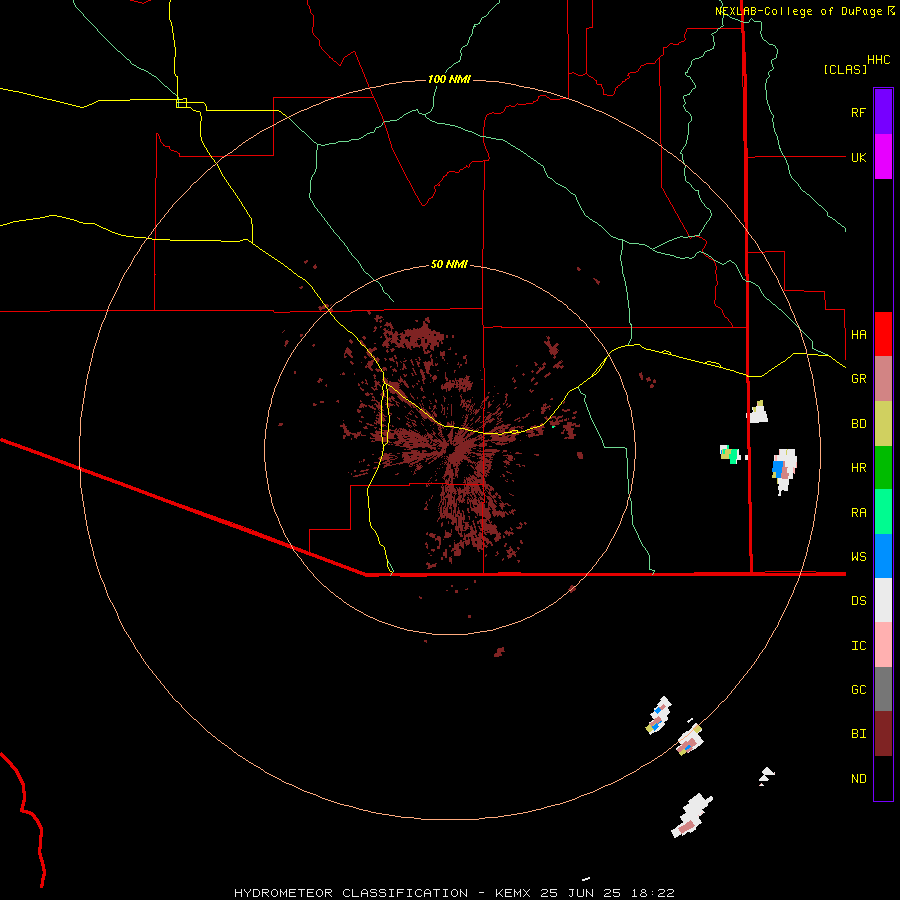Click the '100 NMI' range ring label
This screenshot has height=900, width=900.
tap(449, 79)
